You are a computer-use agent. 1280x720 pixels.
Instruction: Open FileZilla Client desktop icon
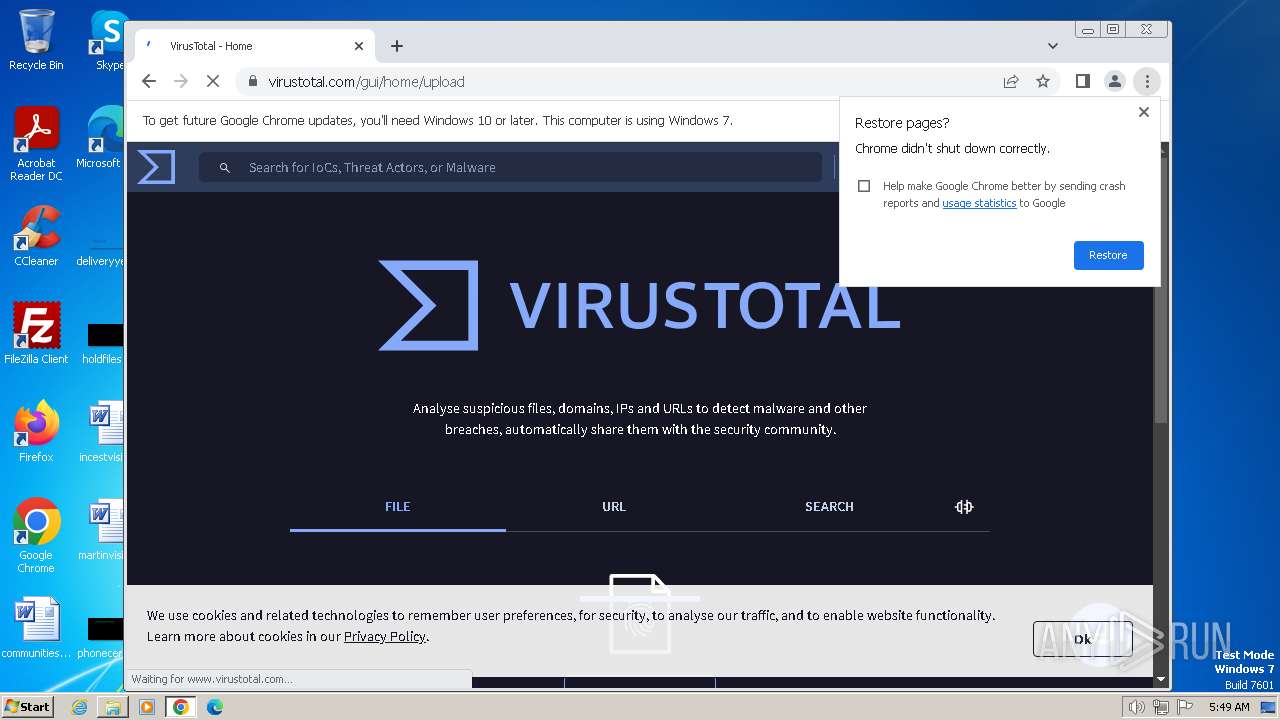(36, 333)
